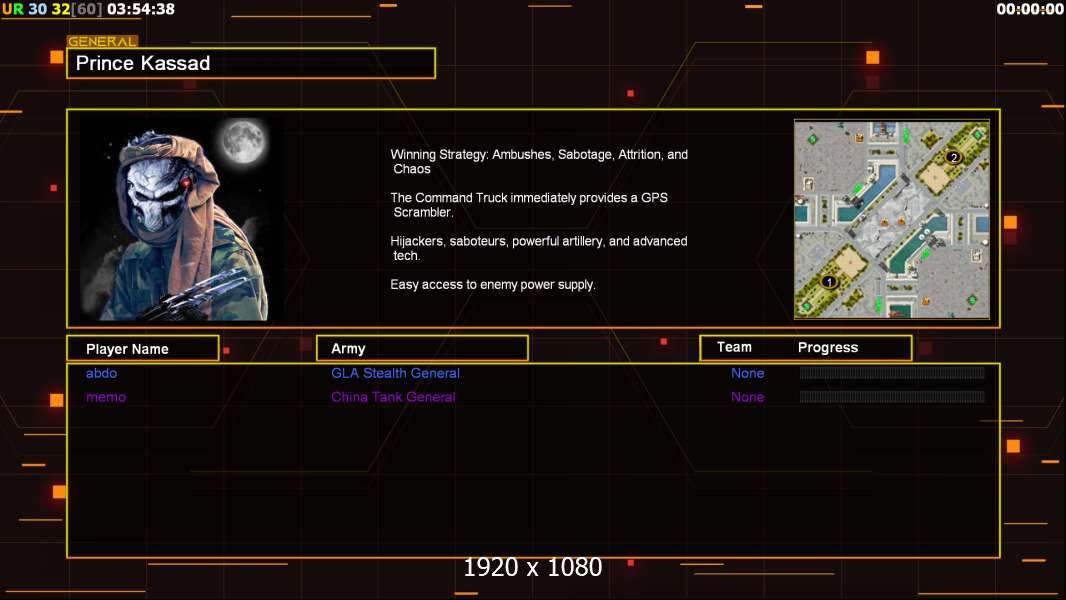Click the moon in the general portrait
1066x600 pixels.
click(243, 141)
